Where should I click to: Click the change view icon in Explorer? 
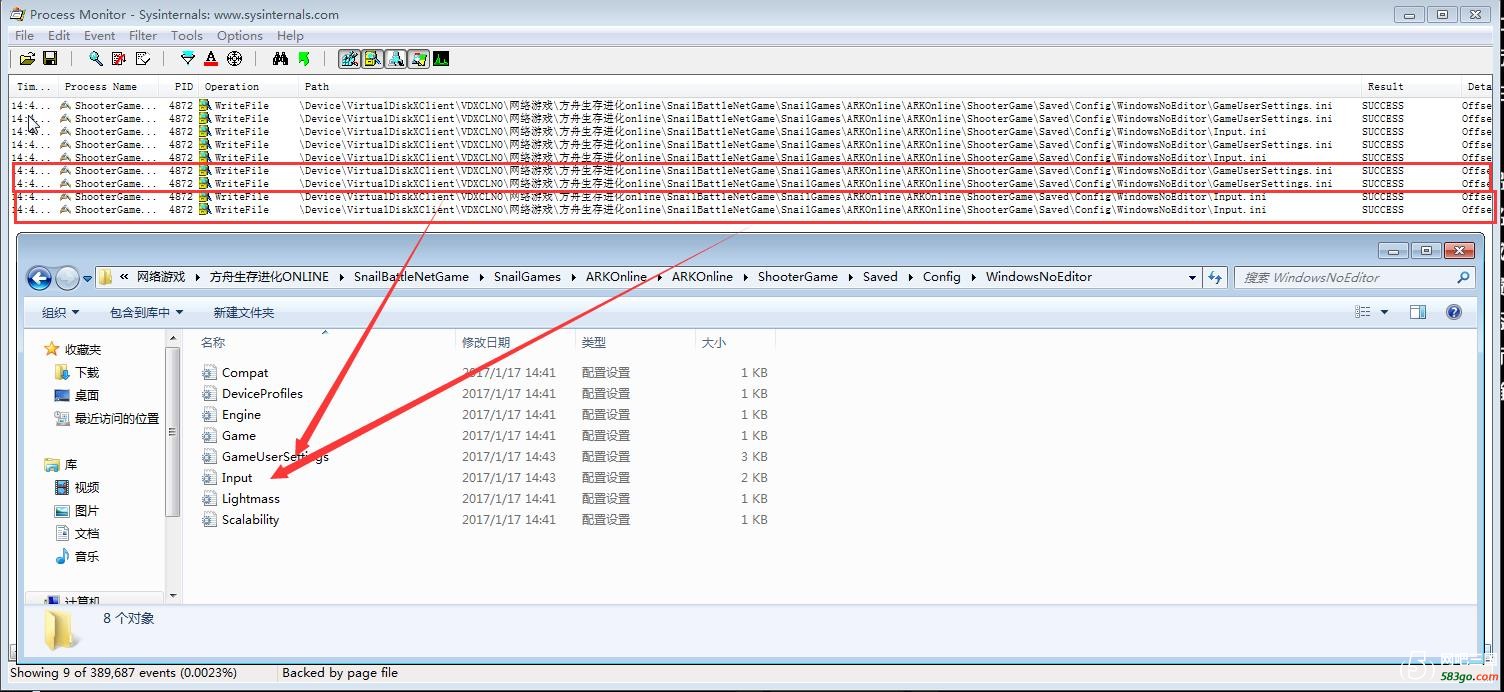pyautogui.click(x=1363, y=312)
